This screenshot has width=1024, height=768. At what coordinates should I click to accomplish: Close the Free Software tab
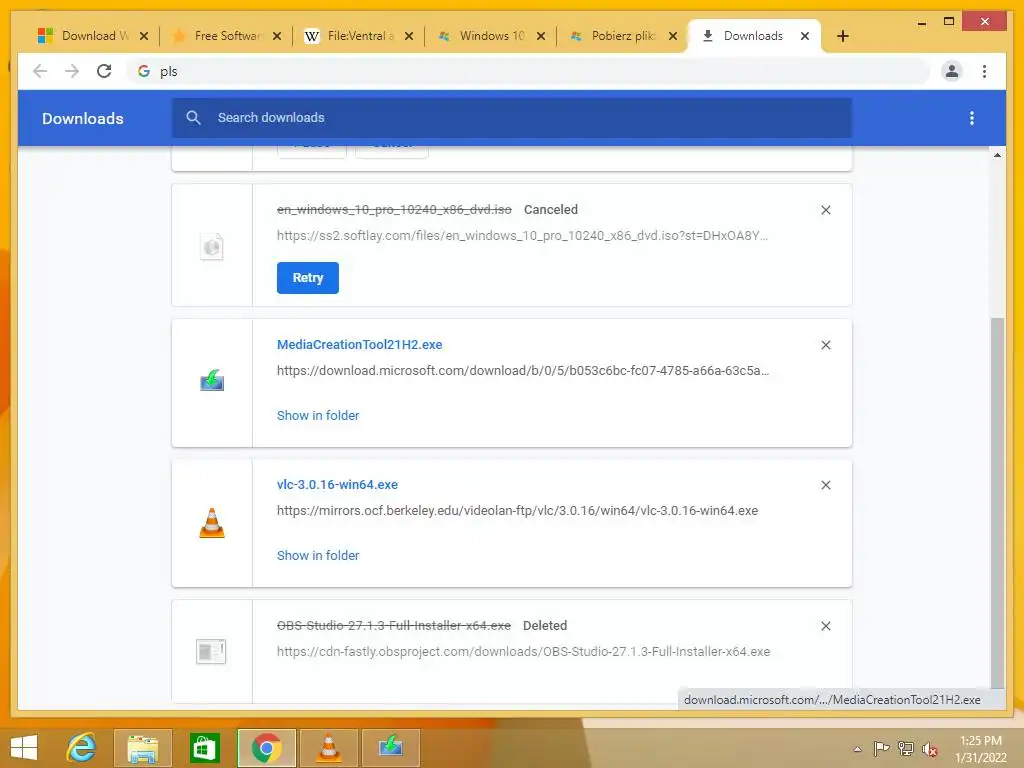coord(276,36)
